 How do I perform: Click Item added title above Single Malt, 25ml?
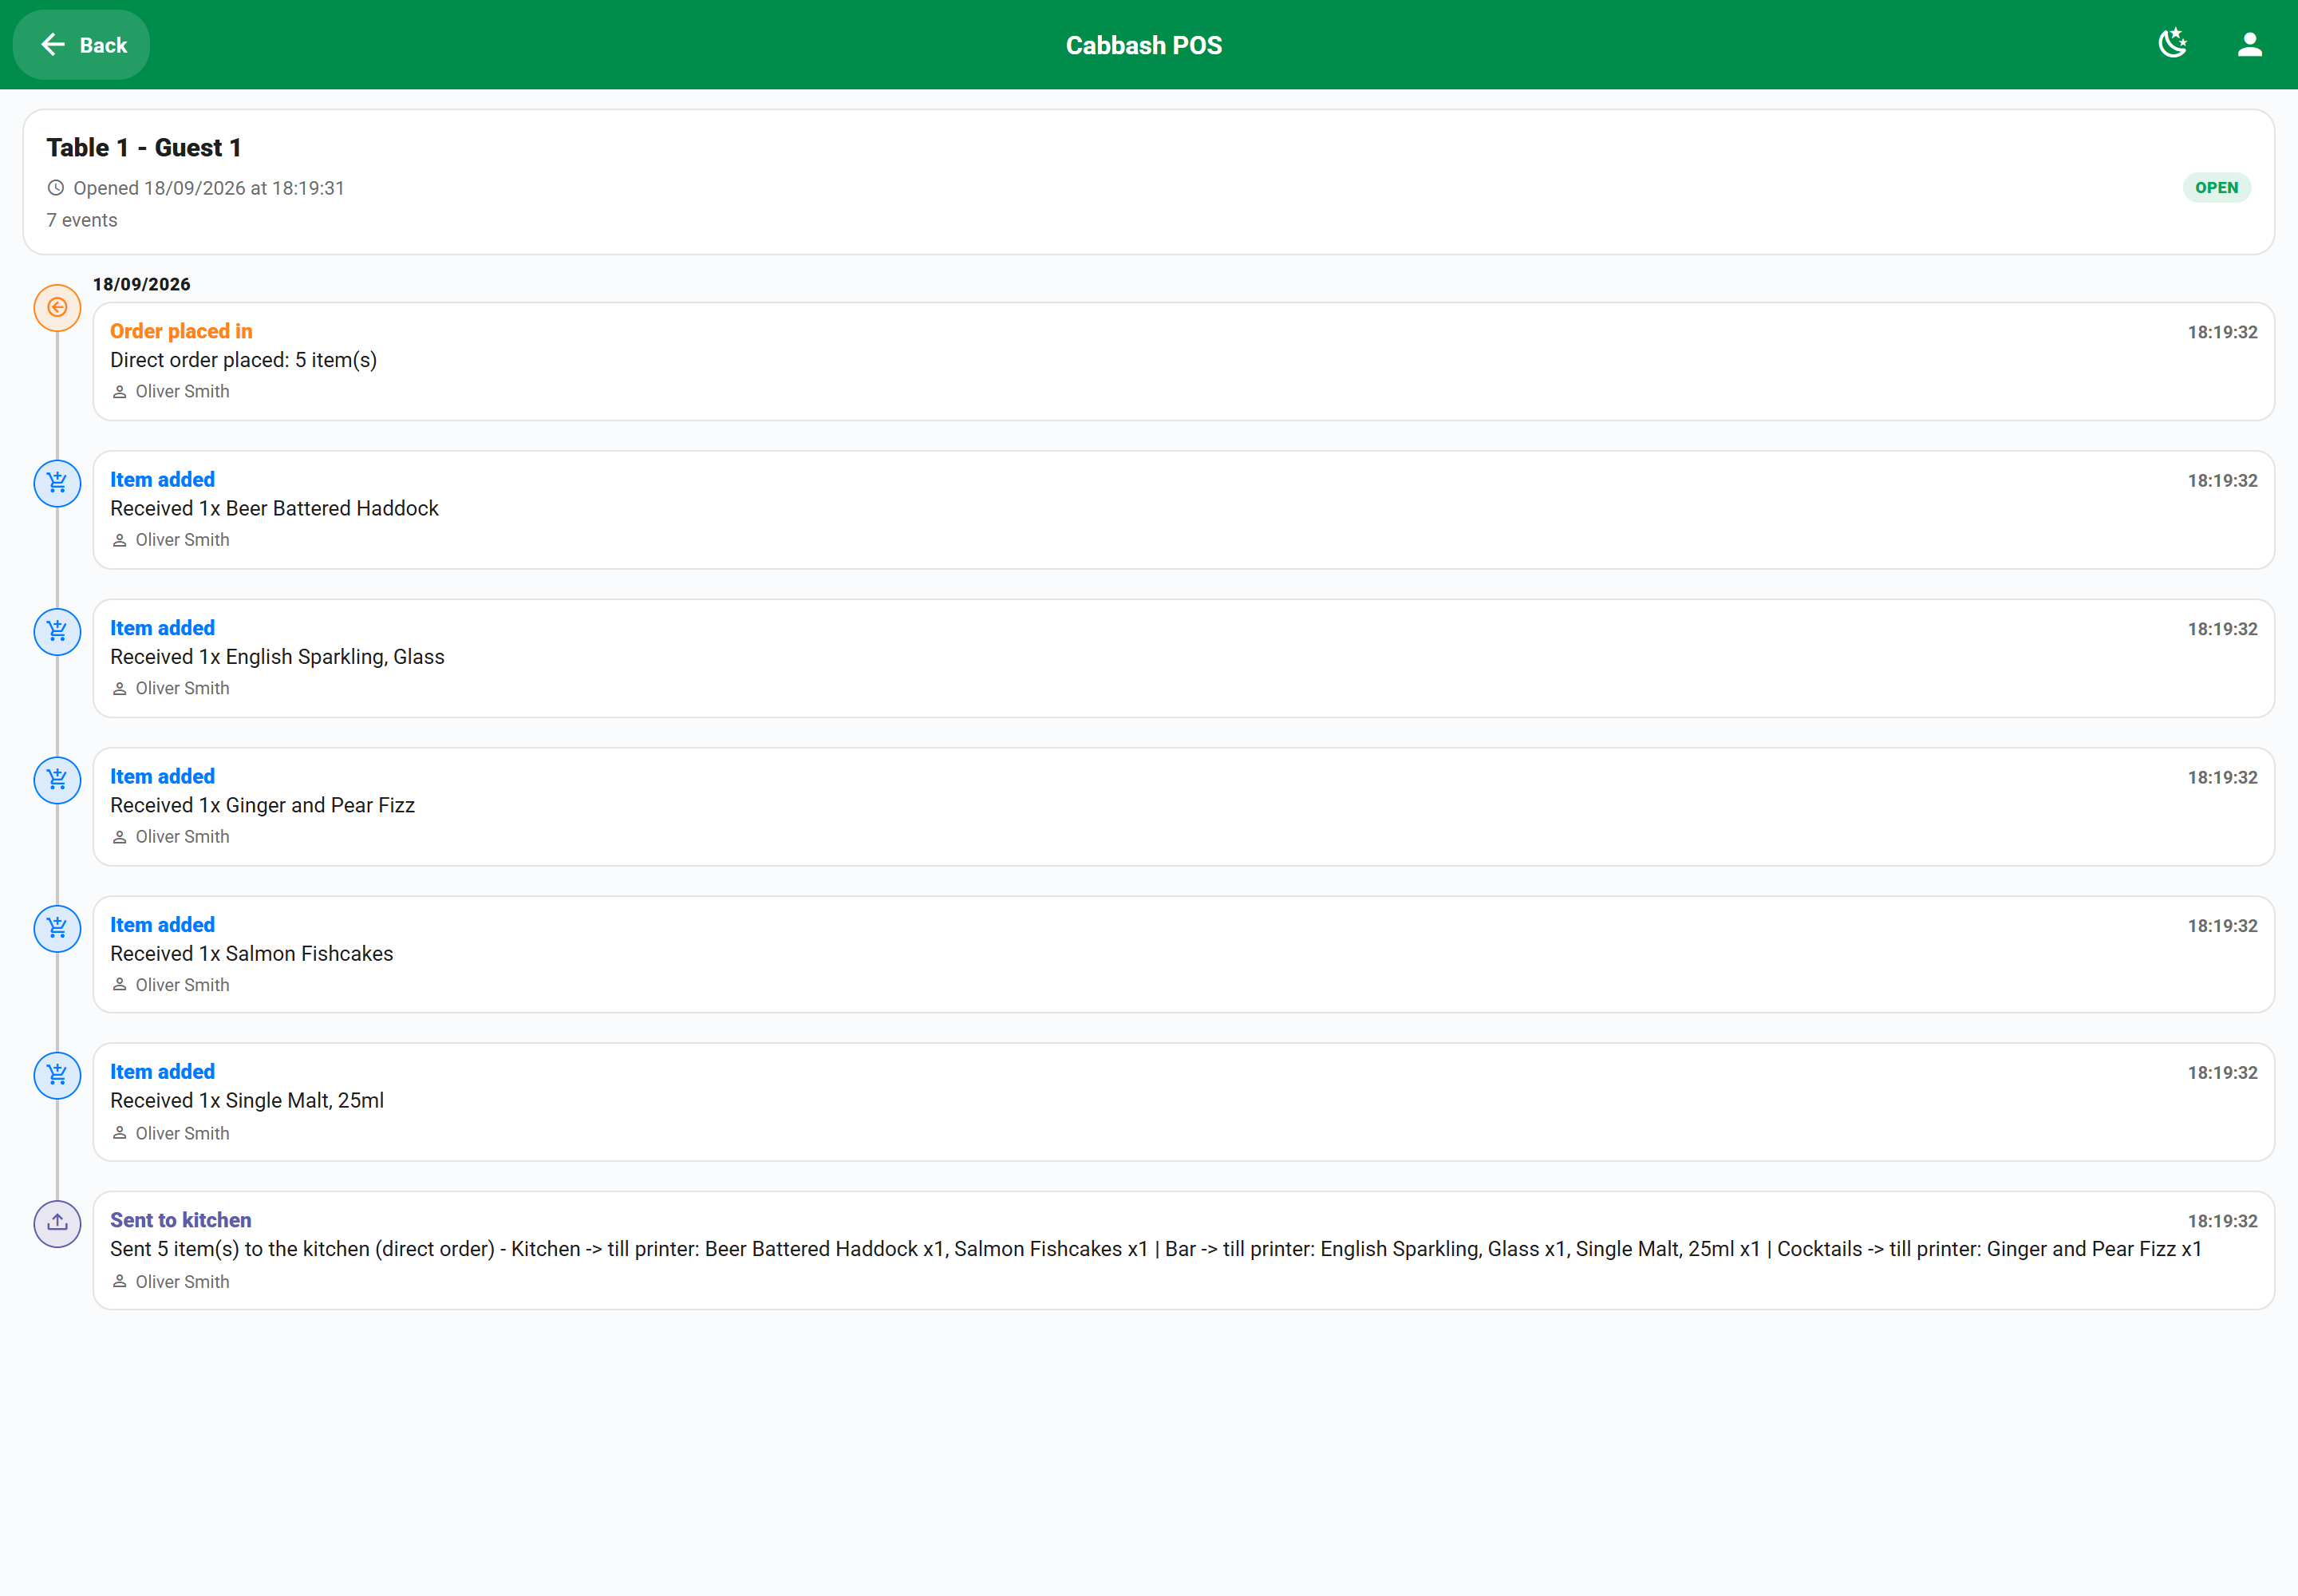pyautogui.click(x=162, y=1072)
